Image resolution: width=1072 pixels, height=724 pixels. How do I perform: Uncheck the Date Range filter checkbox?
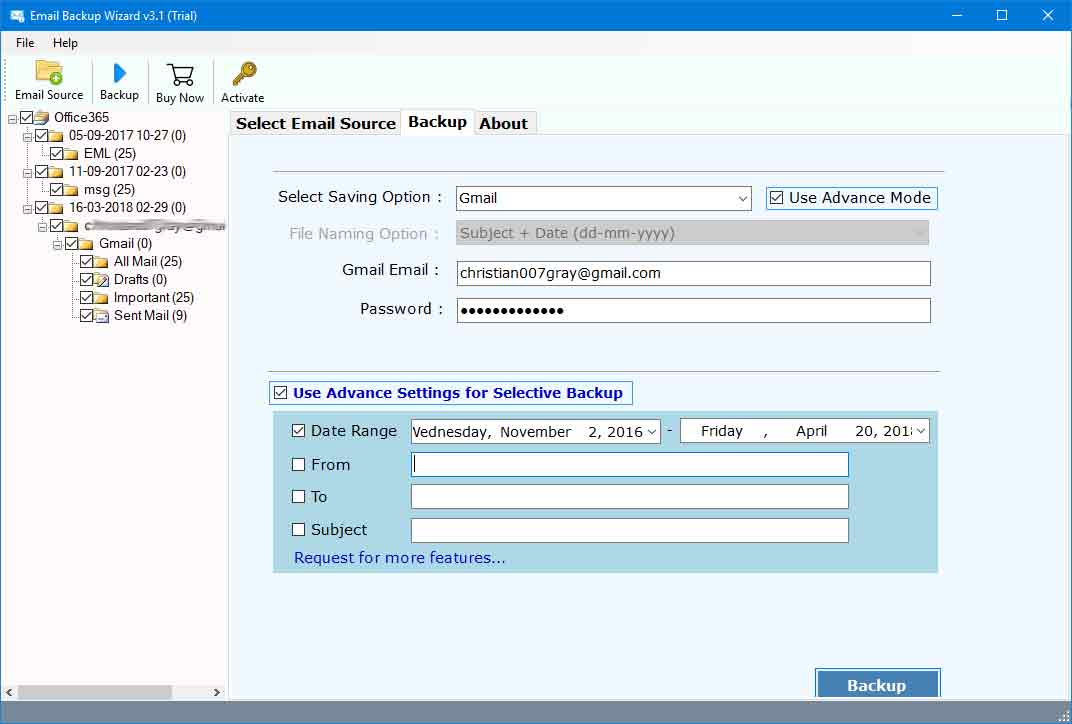[298, 431]
